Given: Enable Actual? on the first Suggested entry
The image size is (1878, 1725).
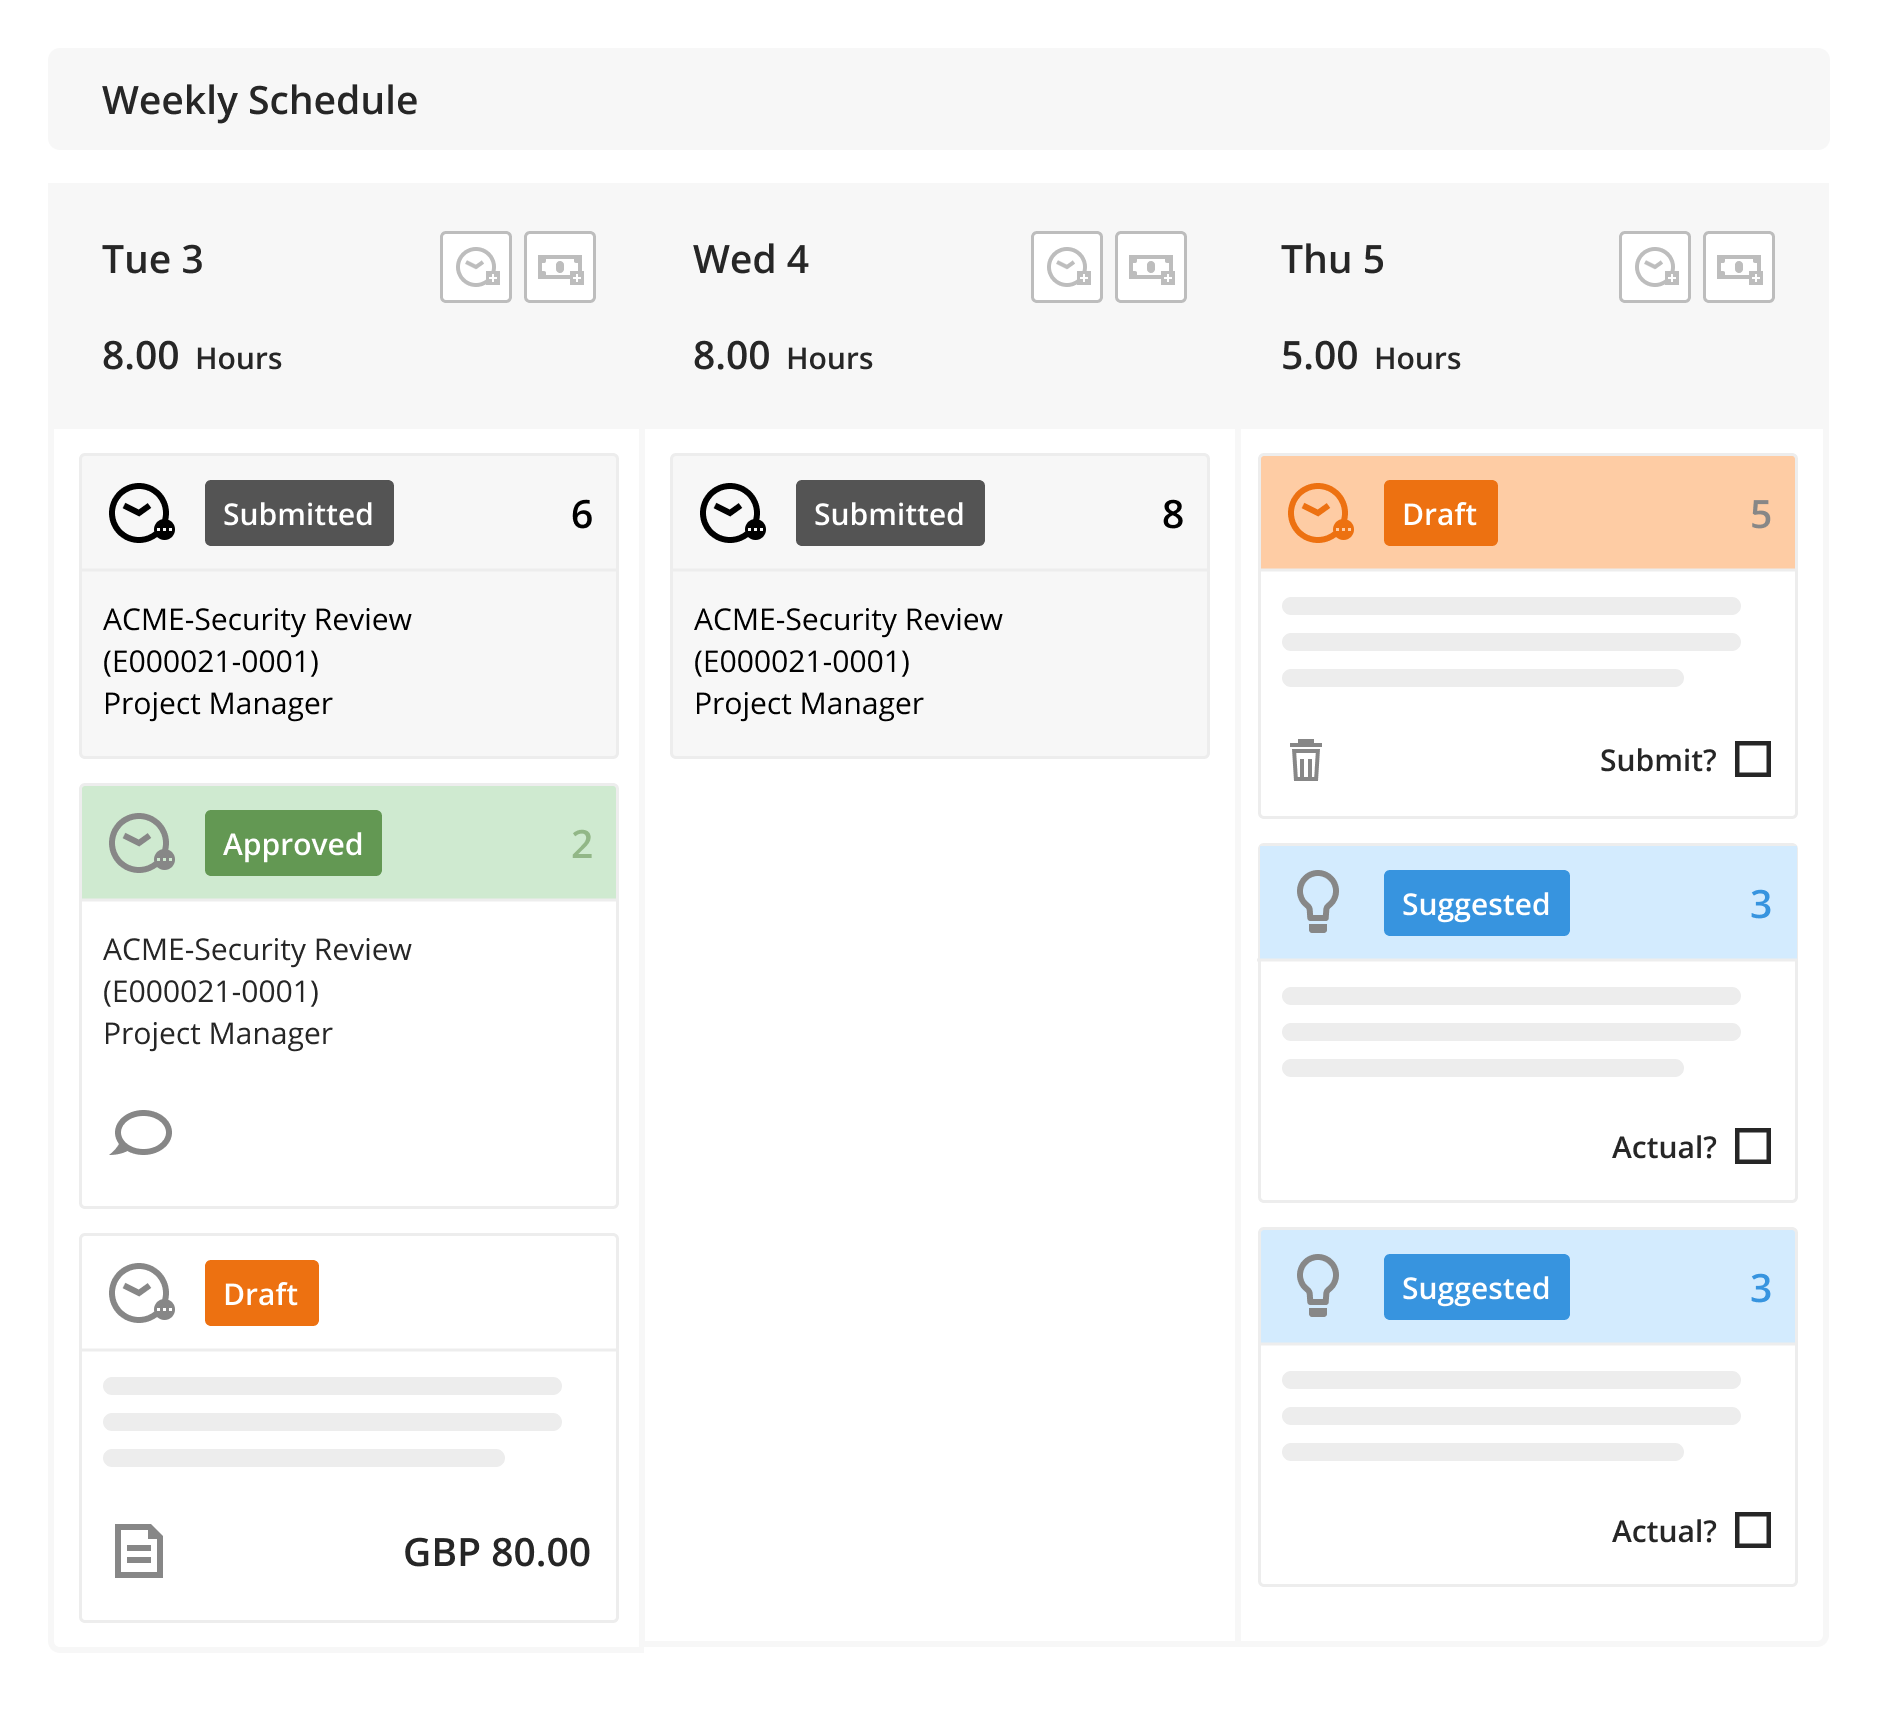Looking at the screenshot, I should click(x=1753, y=1146).
